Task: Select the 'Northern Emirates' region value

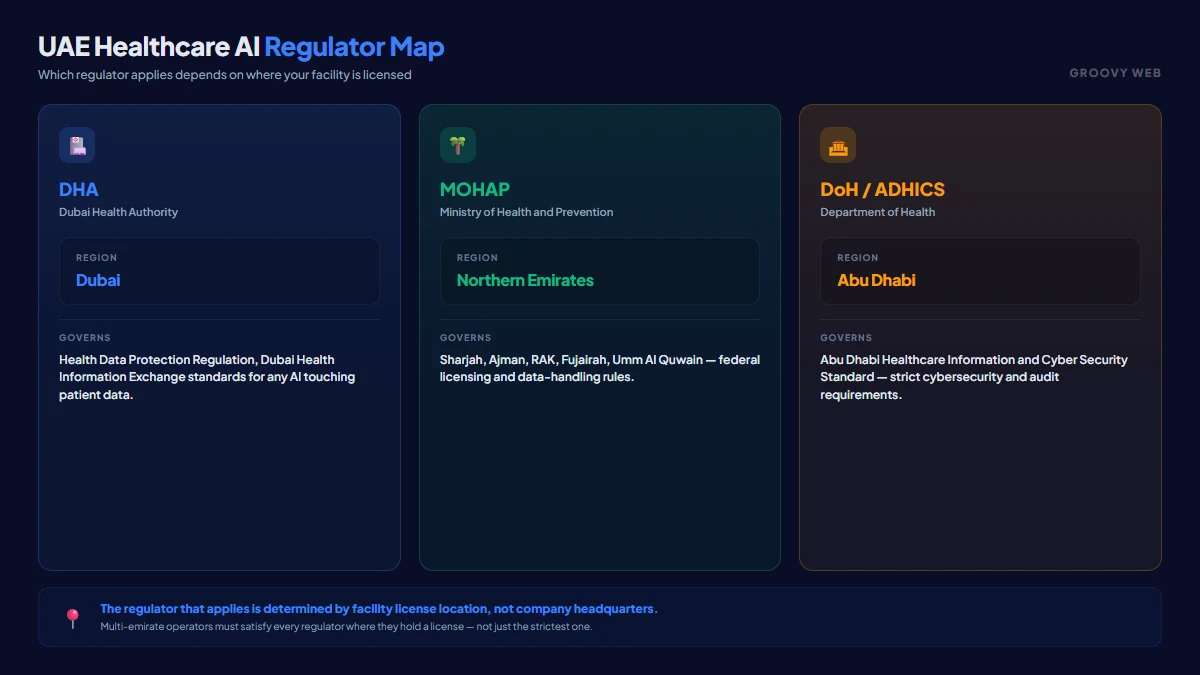Action: pos(525,280)
